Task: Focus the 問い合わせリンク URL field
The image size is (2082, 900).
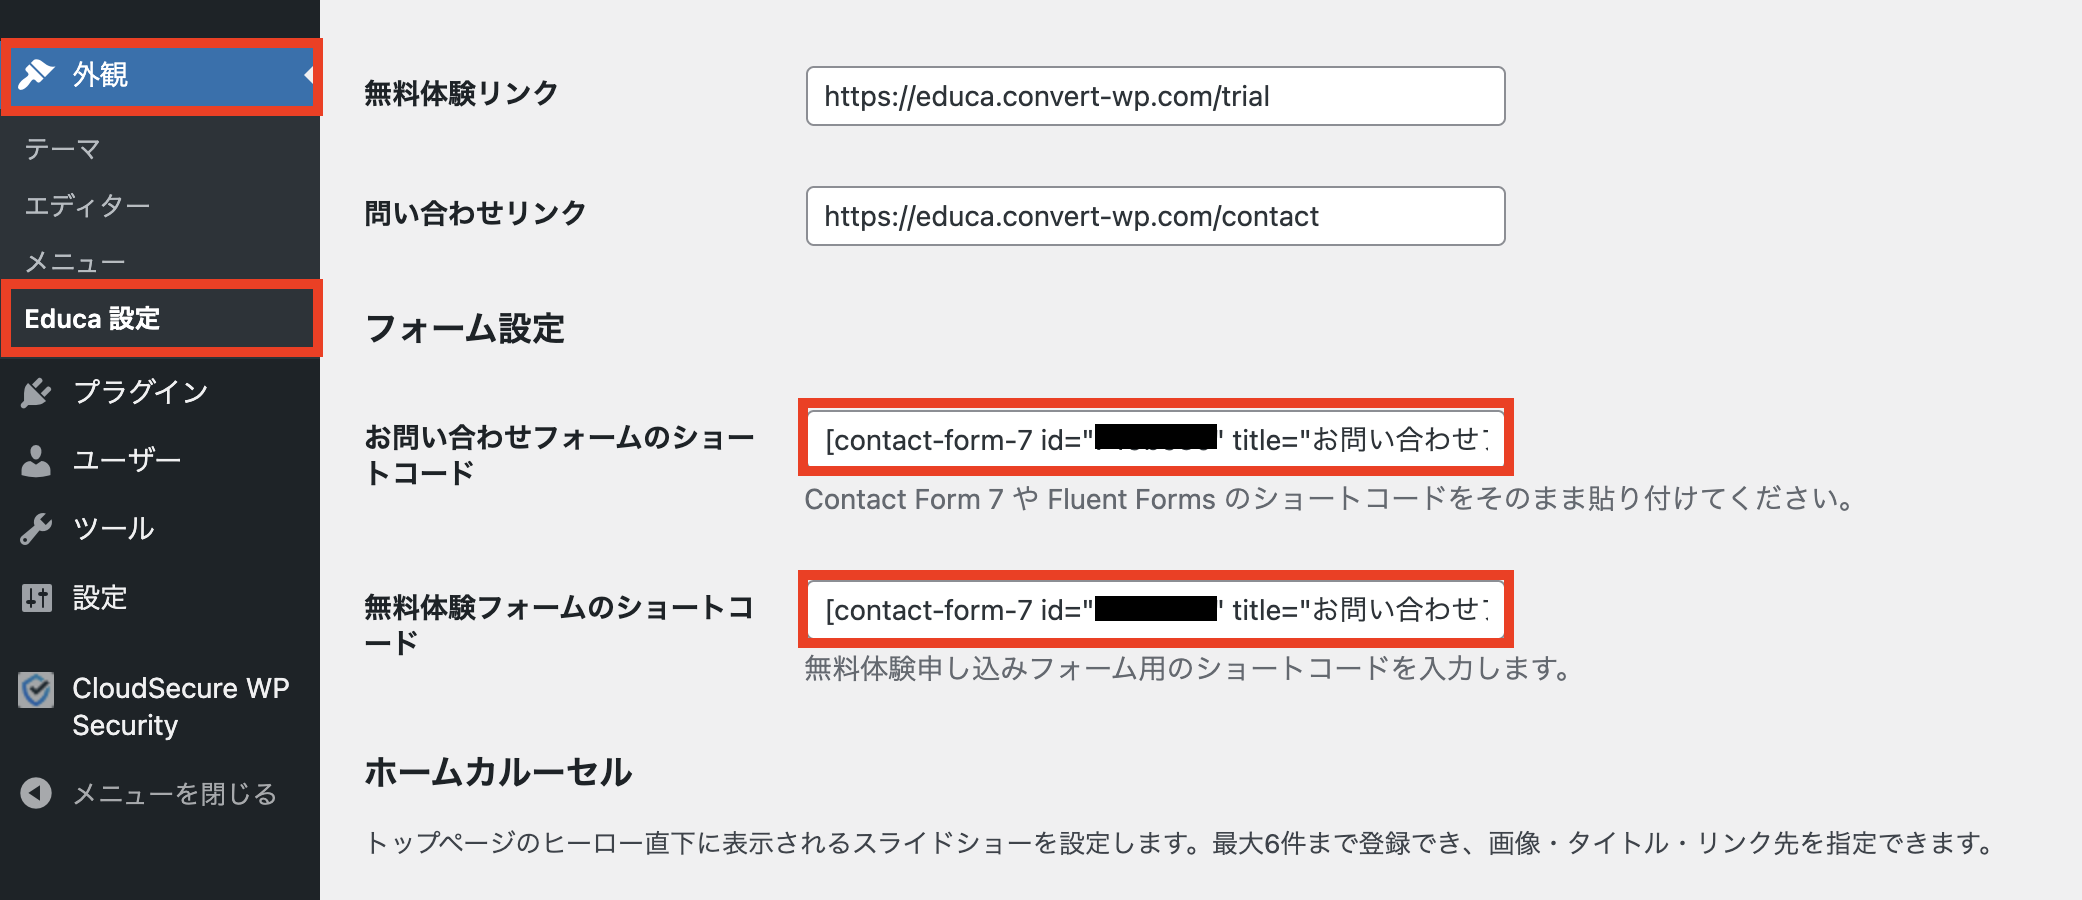Action: 1155,216
